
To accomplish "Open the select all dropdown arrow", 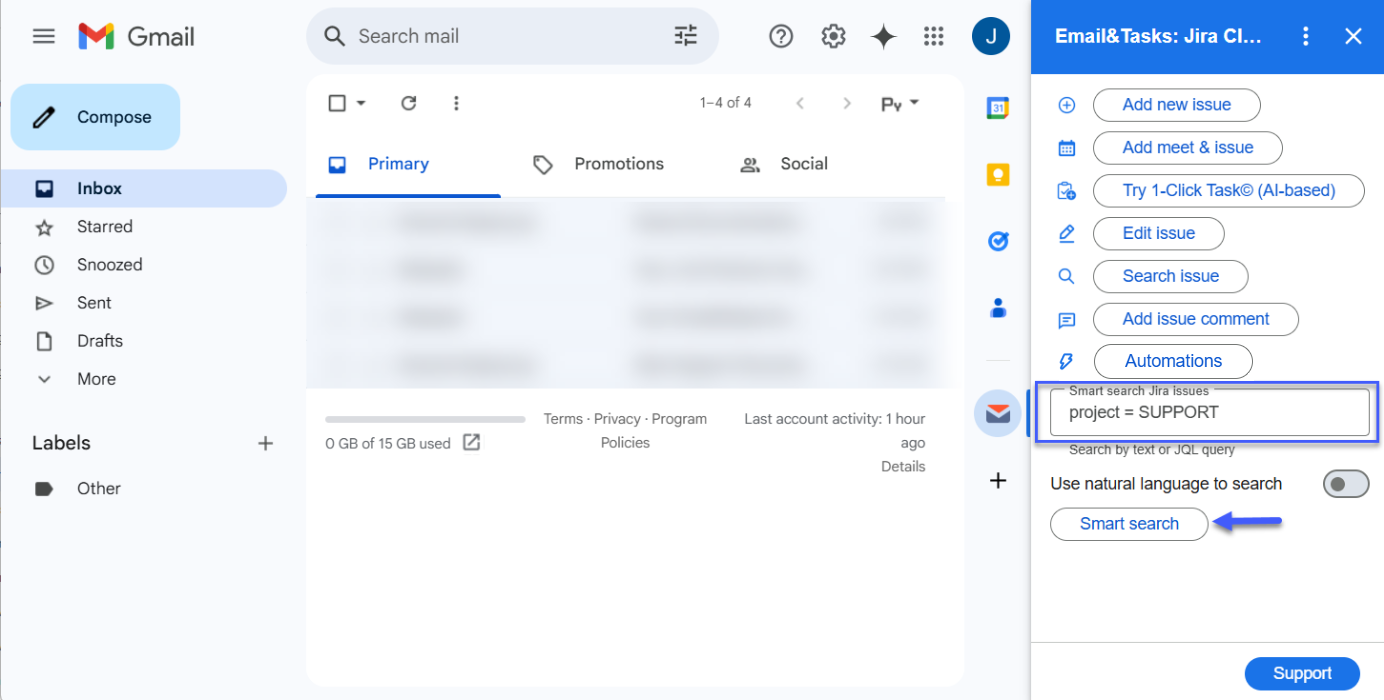I will (361, 103).
